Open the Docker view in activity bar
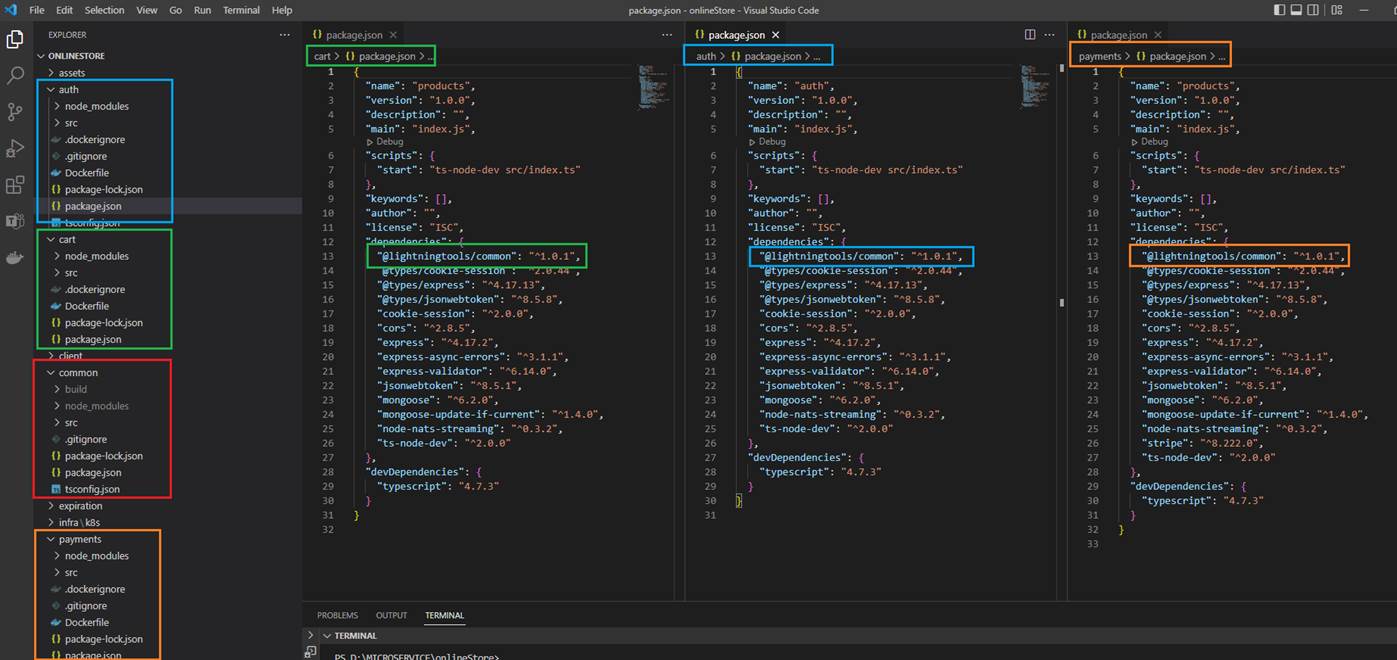Screen dimensions: 1397x660 [x=15, y=258]
